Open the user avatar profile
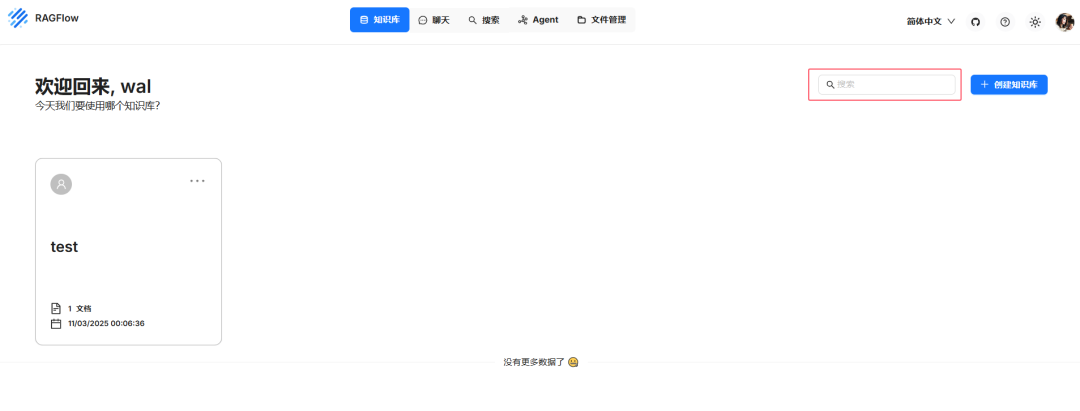This screenshot has width=1080, height=411. [1065, 21]
